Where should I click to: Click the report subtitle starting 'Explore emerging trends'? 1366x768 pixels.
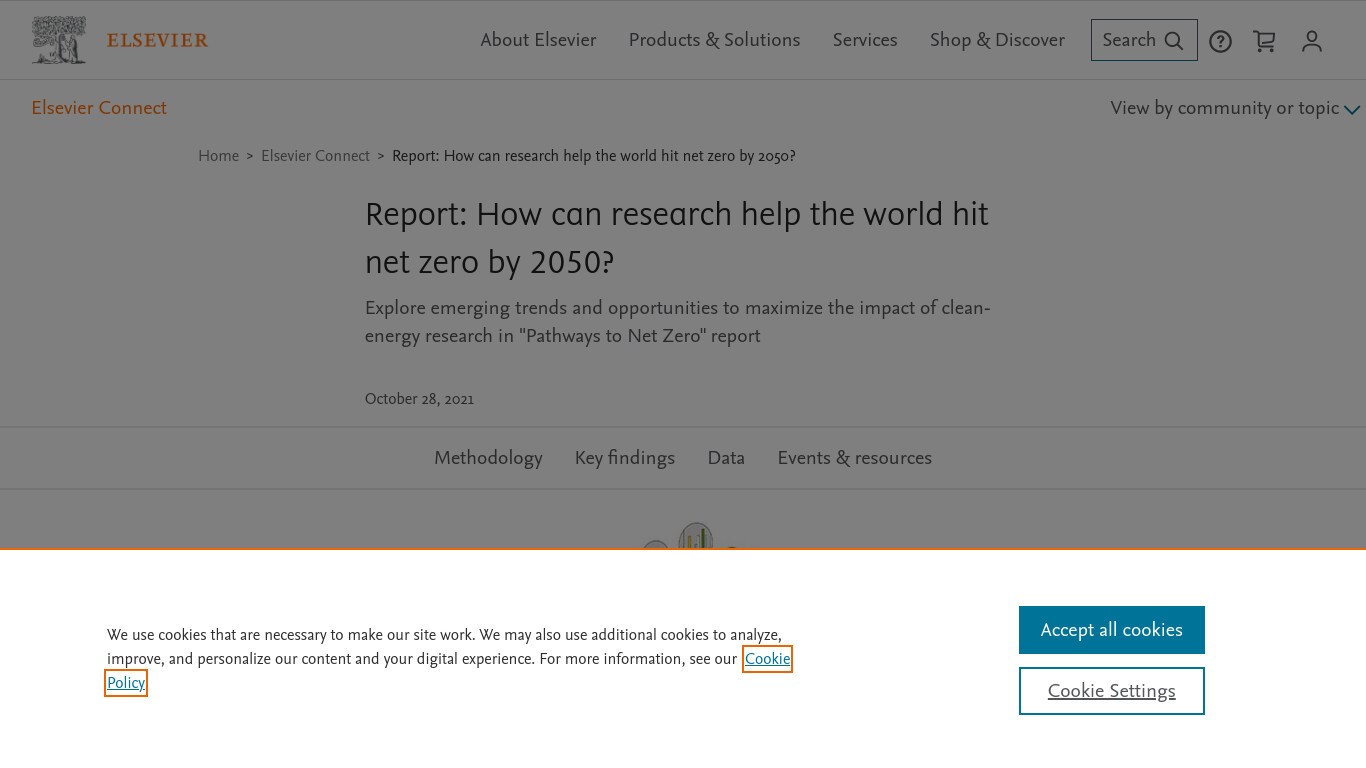[x=678, y=322]
